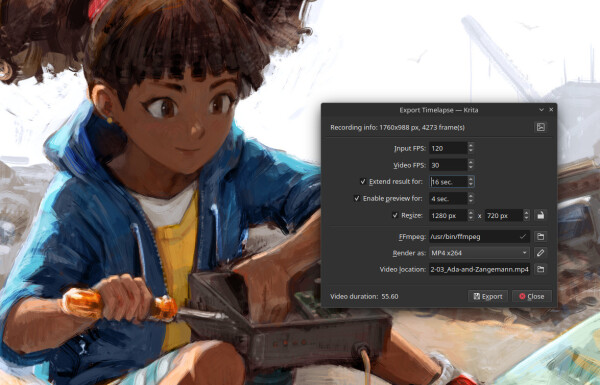The height and width of the screenshot is (385, 600).
Task: Click the Extend result 16 sec. field
Action: click(448, 182)
